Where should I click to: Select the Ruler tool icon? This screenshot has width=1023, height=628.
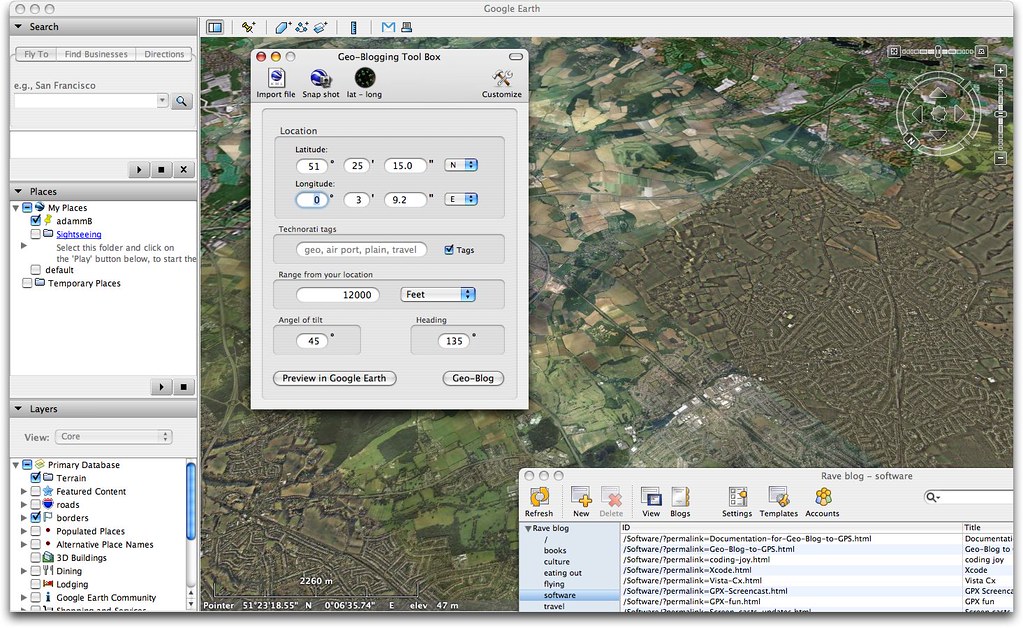(354, 27)
